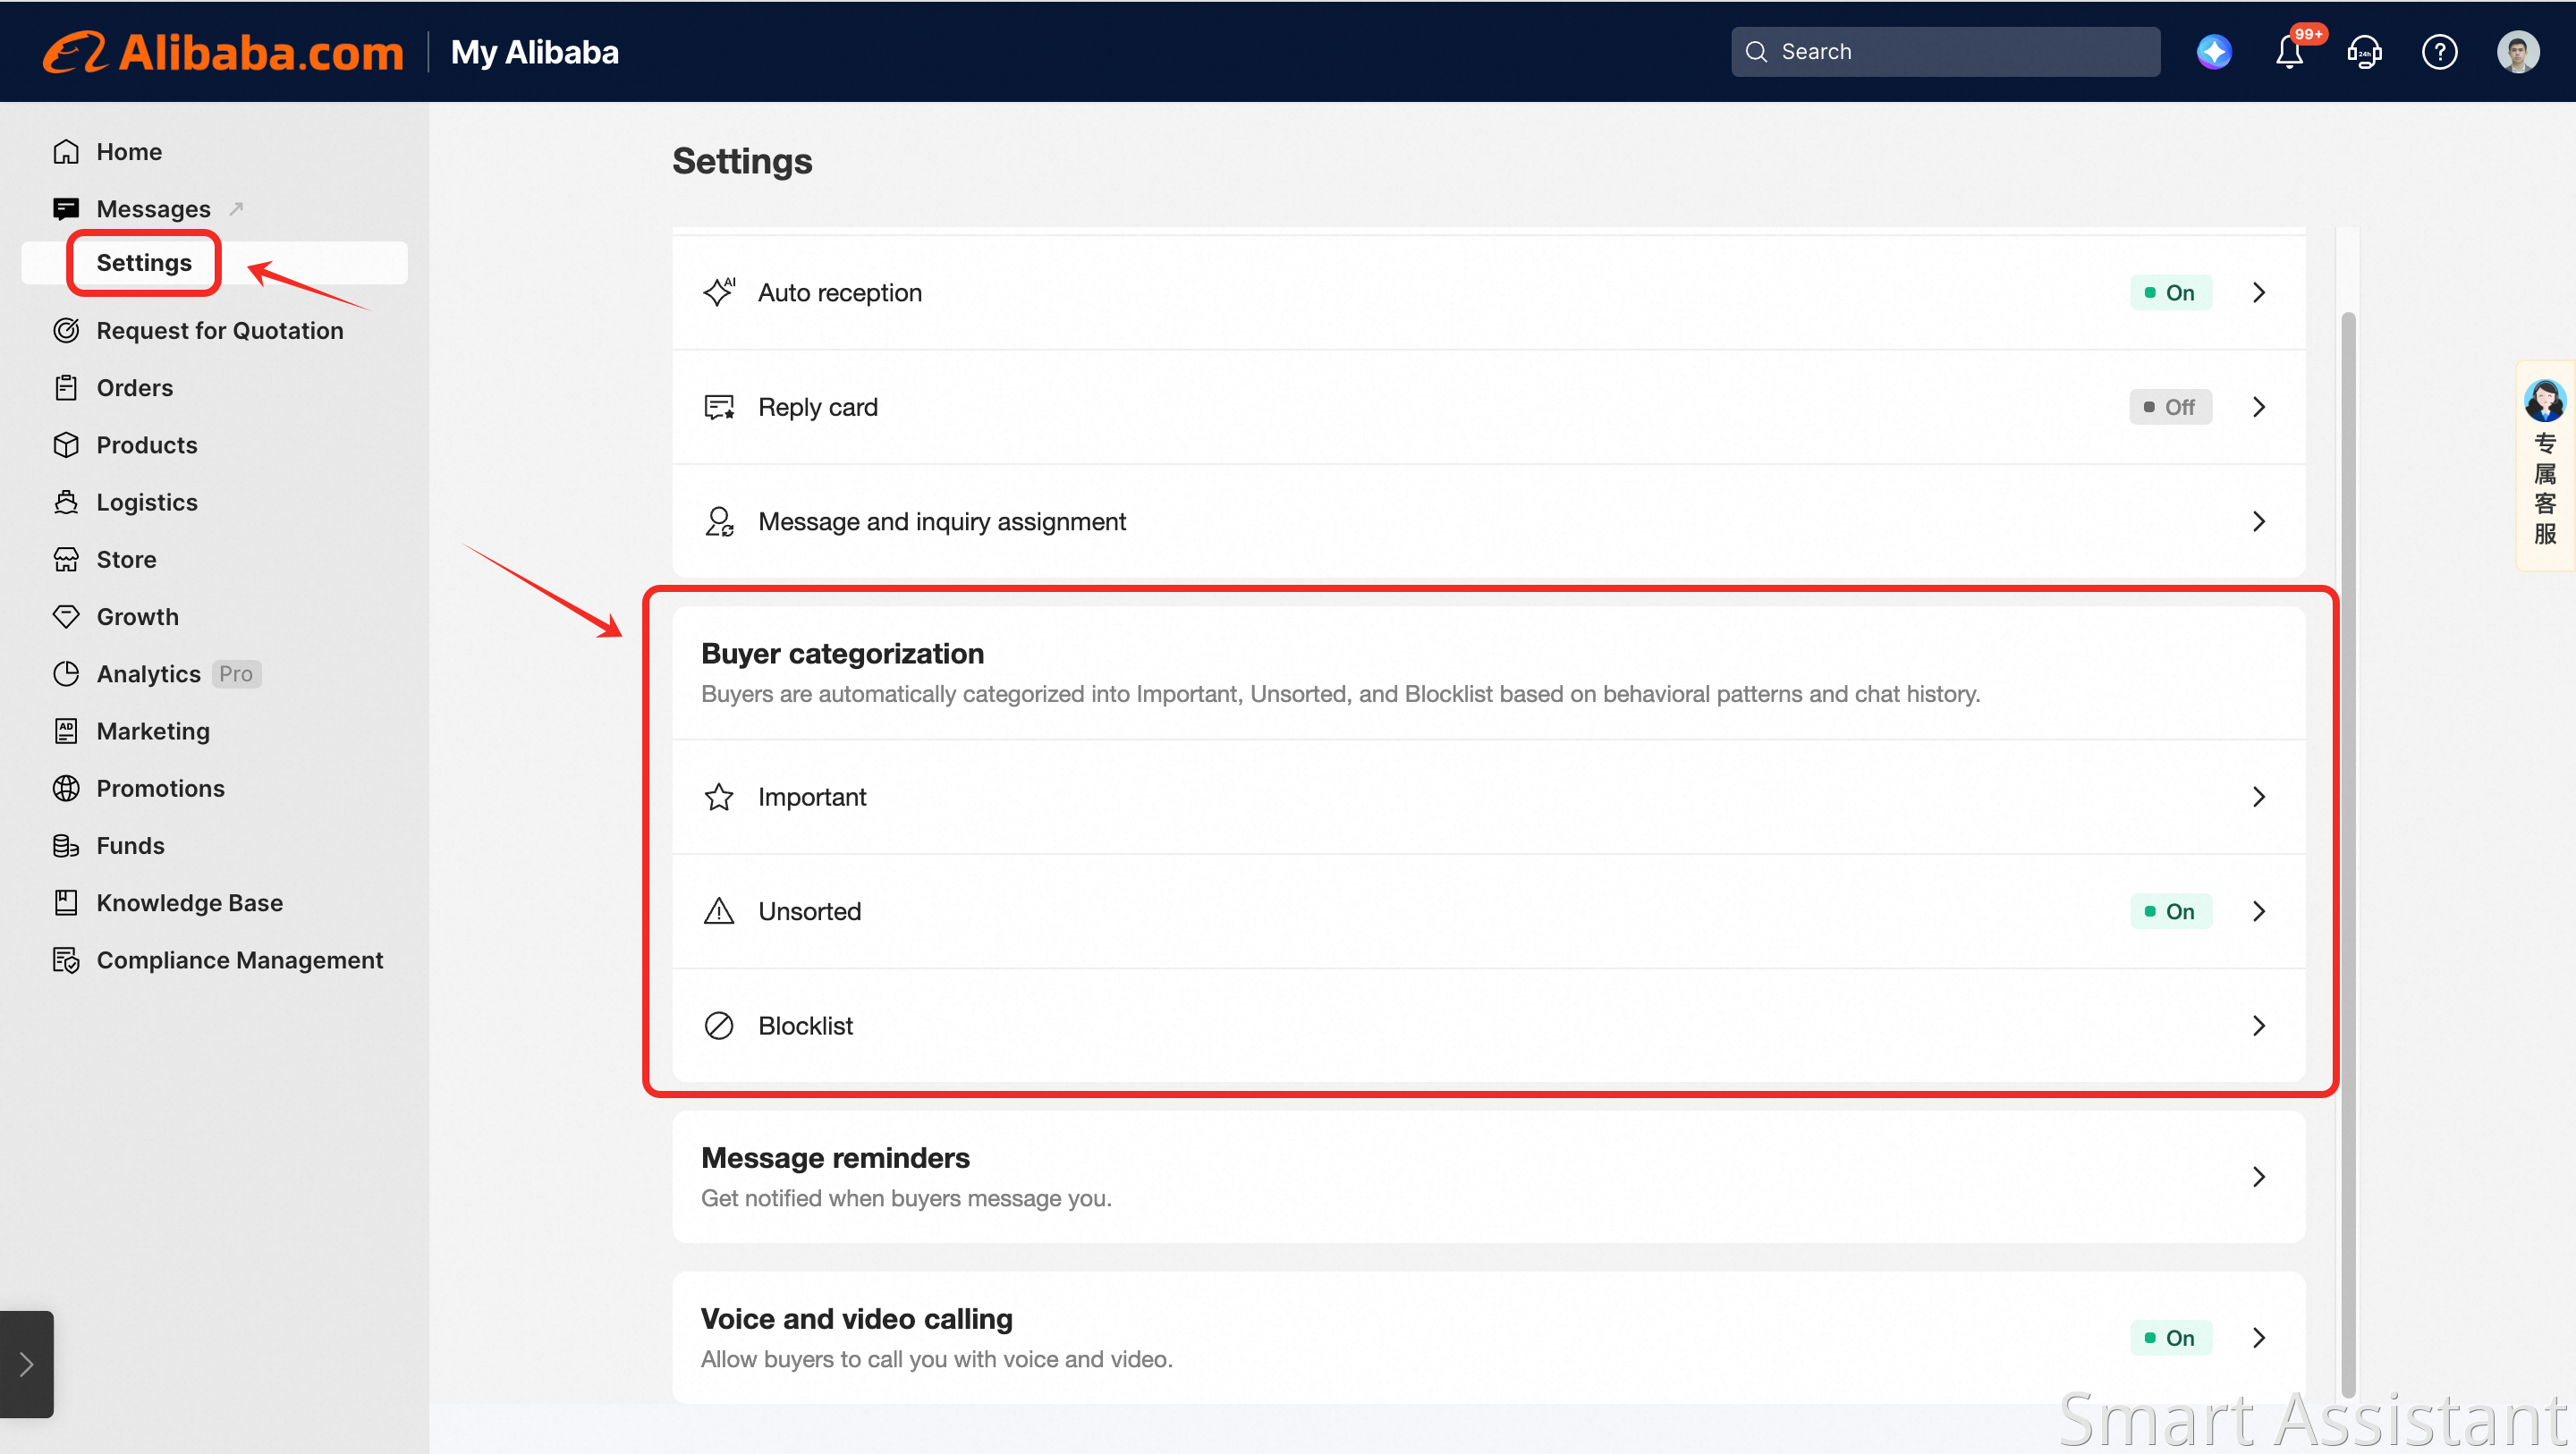Expand the Message reminders chevron
This screenshot has width=2576, height=1454.
point(2259,1177)
